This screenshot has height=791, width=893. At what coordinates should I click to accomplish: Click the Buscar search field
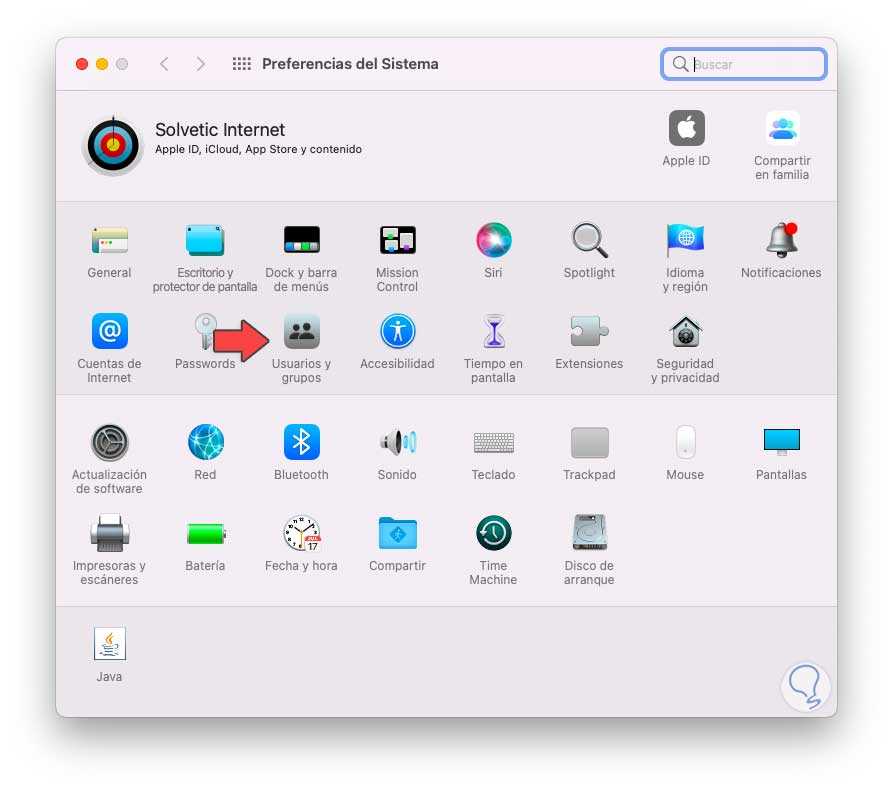(744, 64)
